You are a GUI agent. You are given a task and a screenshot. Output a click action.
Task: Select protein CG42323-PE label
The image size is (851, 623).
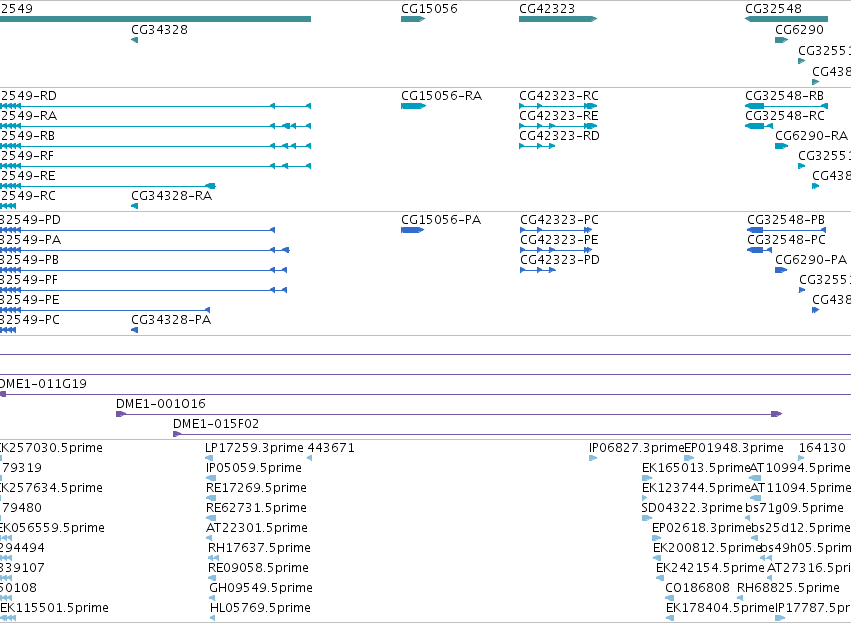tap(560, 240)
